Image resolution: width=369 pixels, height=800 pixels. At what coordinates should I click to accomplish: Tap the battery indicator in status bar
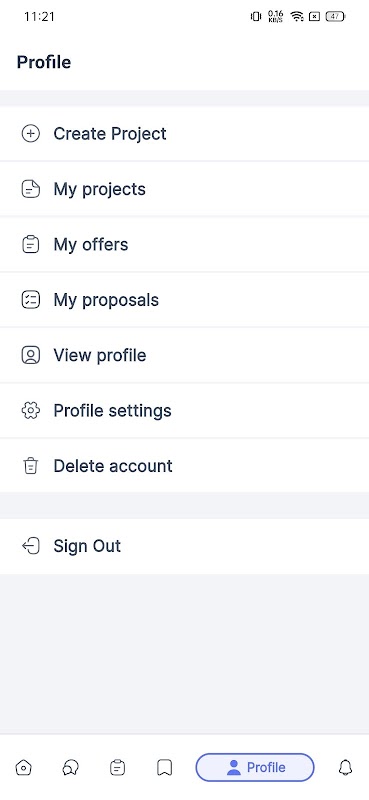(336, 16)
